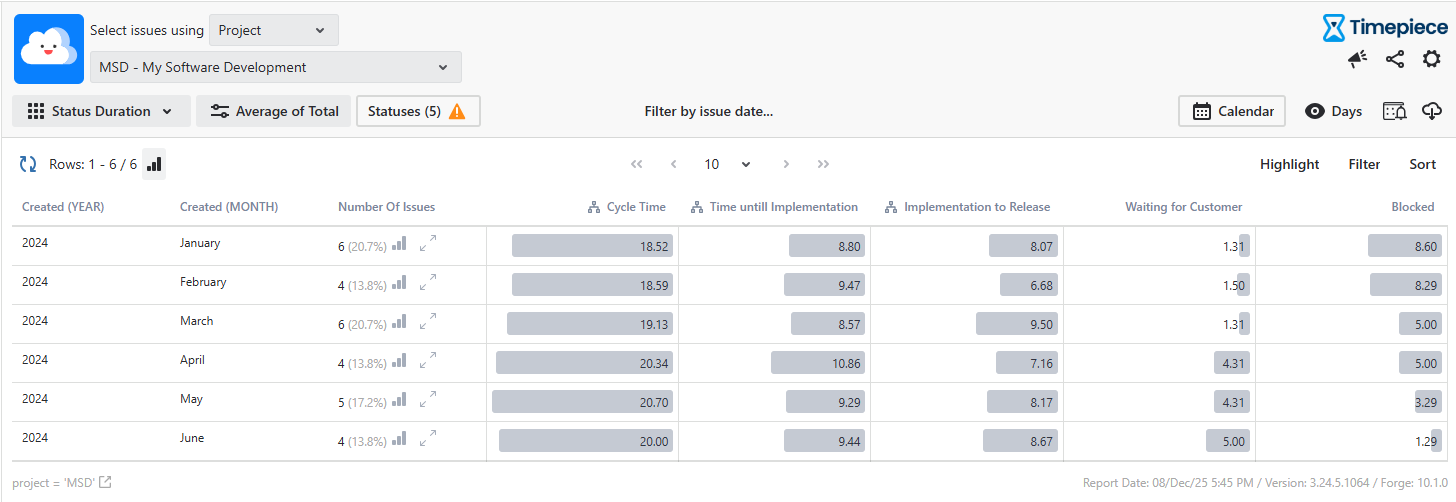The image size is (1456, 502).
Task: Click the Statuses (5) button
Action: (x=417, y=111)
